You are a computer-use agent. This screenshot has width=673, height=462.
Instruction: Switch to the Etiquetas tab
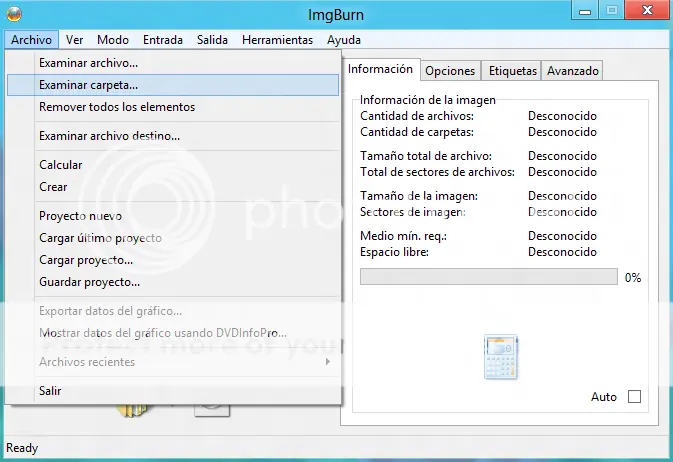pos(512,71)
